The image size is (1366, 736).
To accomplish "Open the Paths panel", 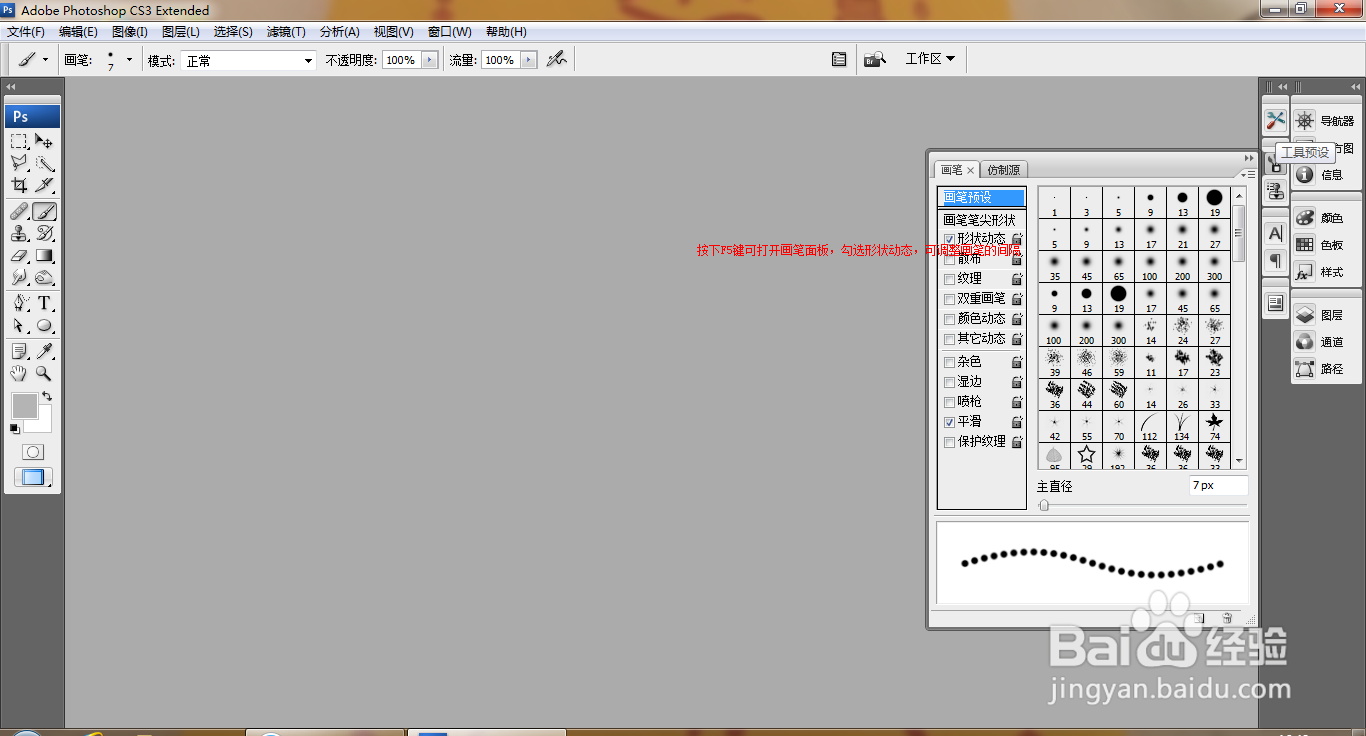I will (1320, 369).
